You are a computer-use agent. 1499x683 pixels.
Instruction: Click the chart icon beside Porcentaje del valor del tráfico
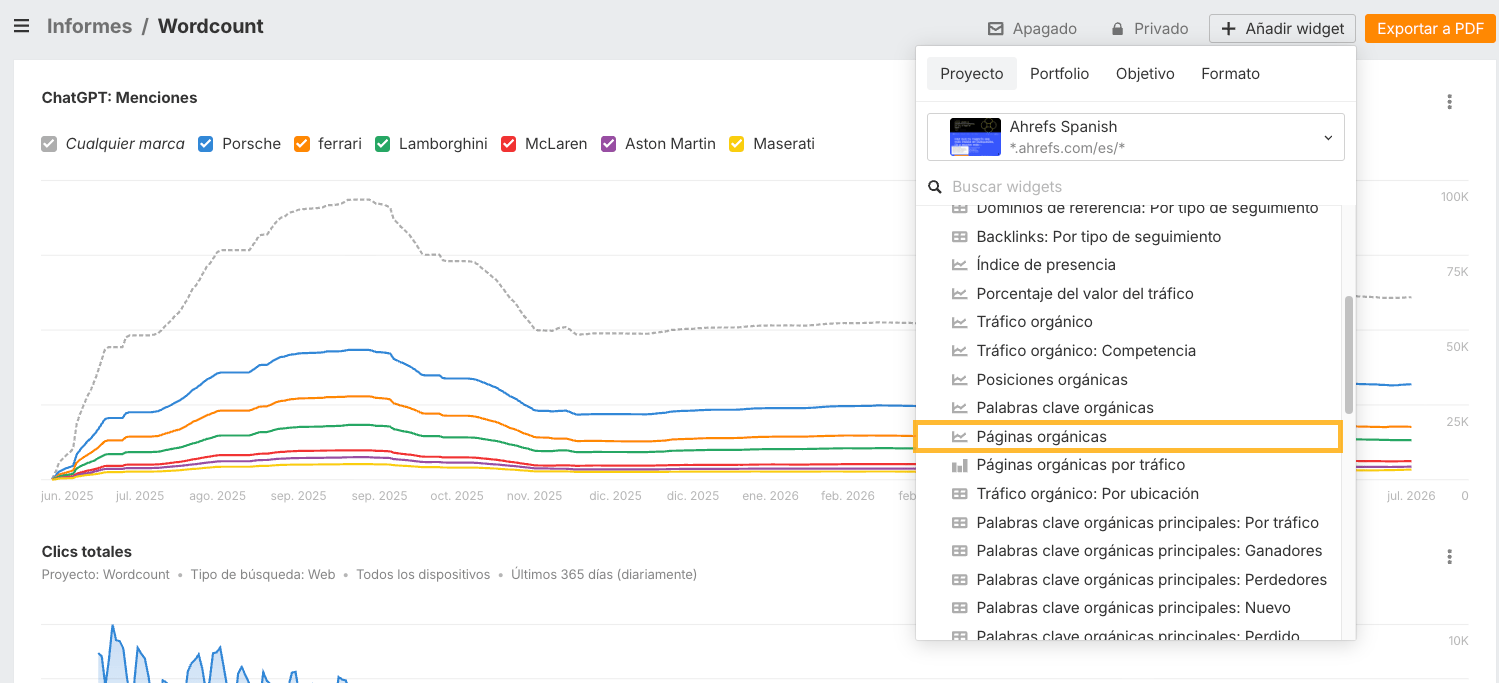[959, 294]
